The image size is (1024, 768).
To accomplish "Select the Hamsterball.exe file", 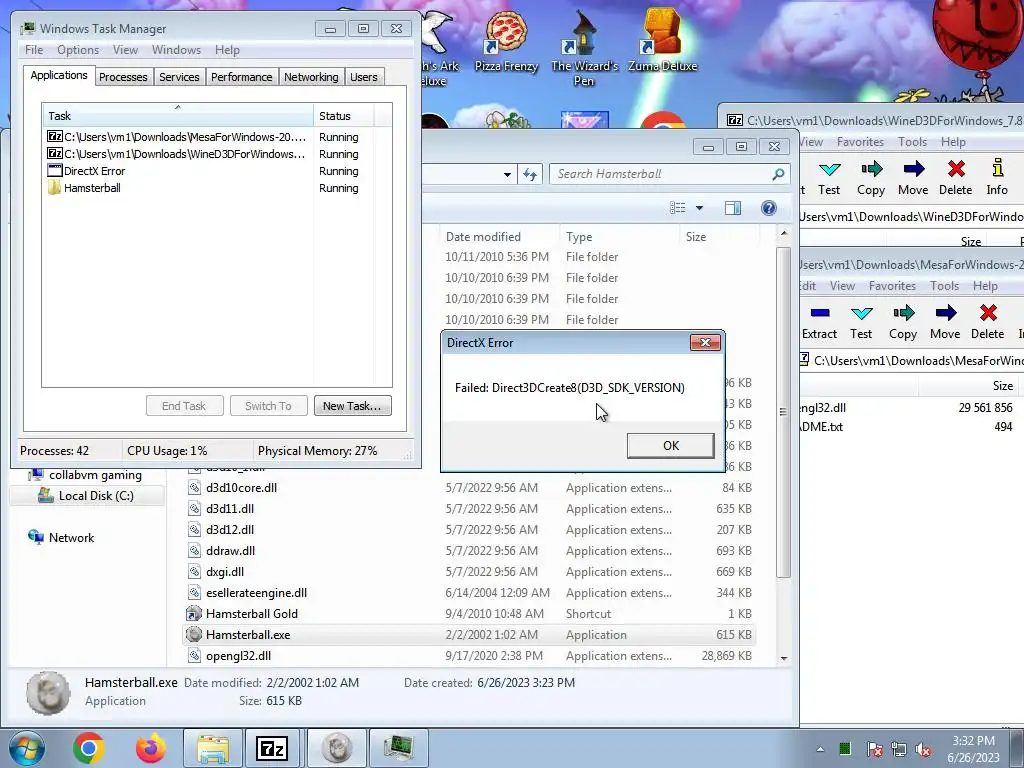I will 468,635.
